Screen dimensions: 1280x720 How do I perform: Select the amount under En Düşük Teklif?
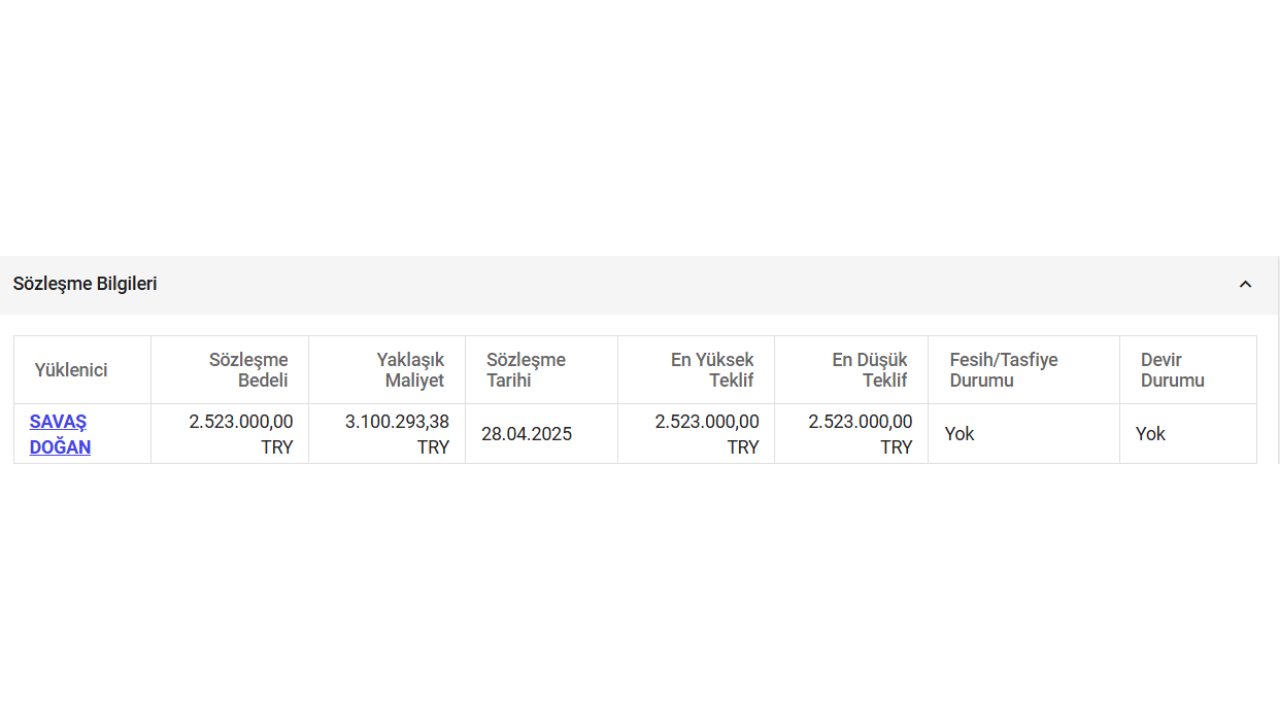click(860, 422)
